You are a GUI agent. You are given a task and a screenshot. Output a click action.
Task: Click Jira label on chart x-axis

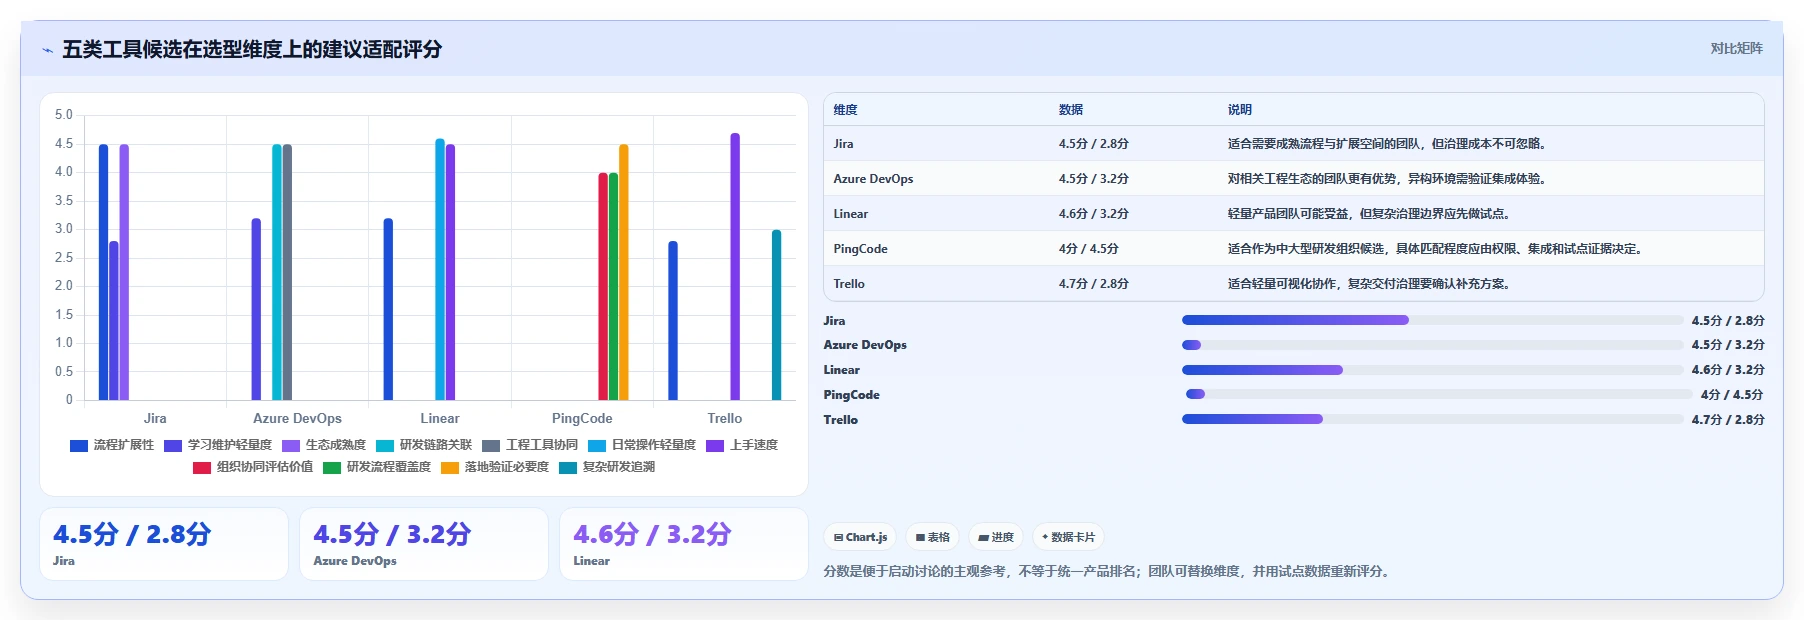pyautogui.click(x=155, y=418)
